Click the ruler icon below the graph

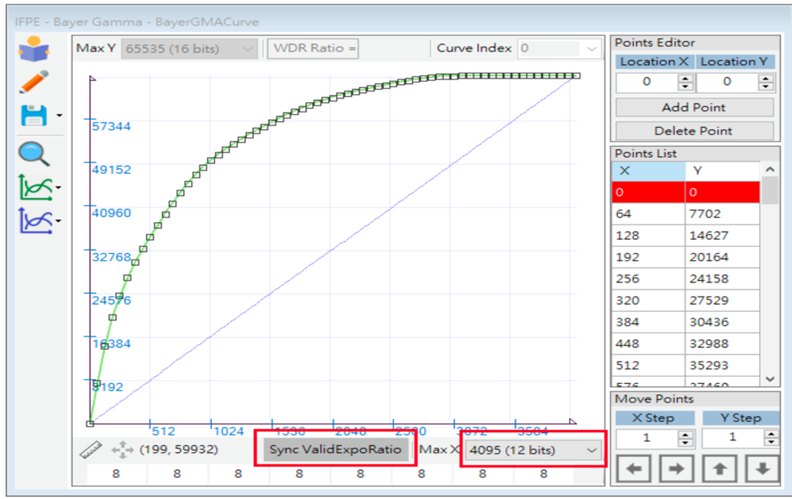click(91, 450)
